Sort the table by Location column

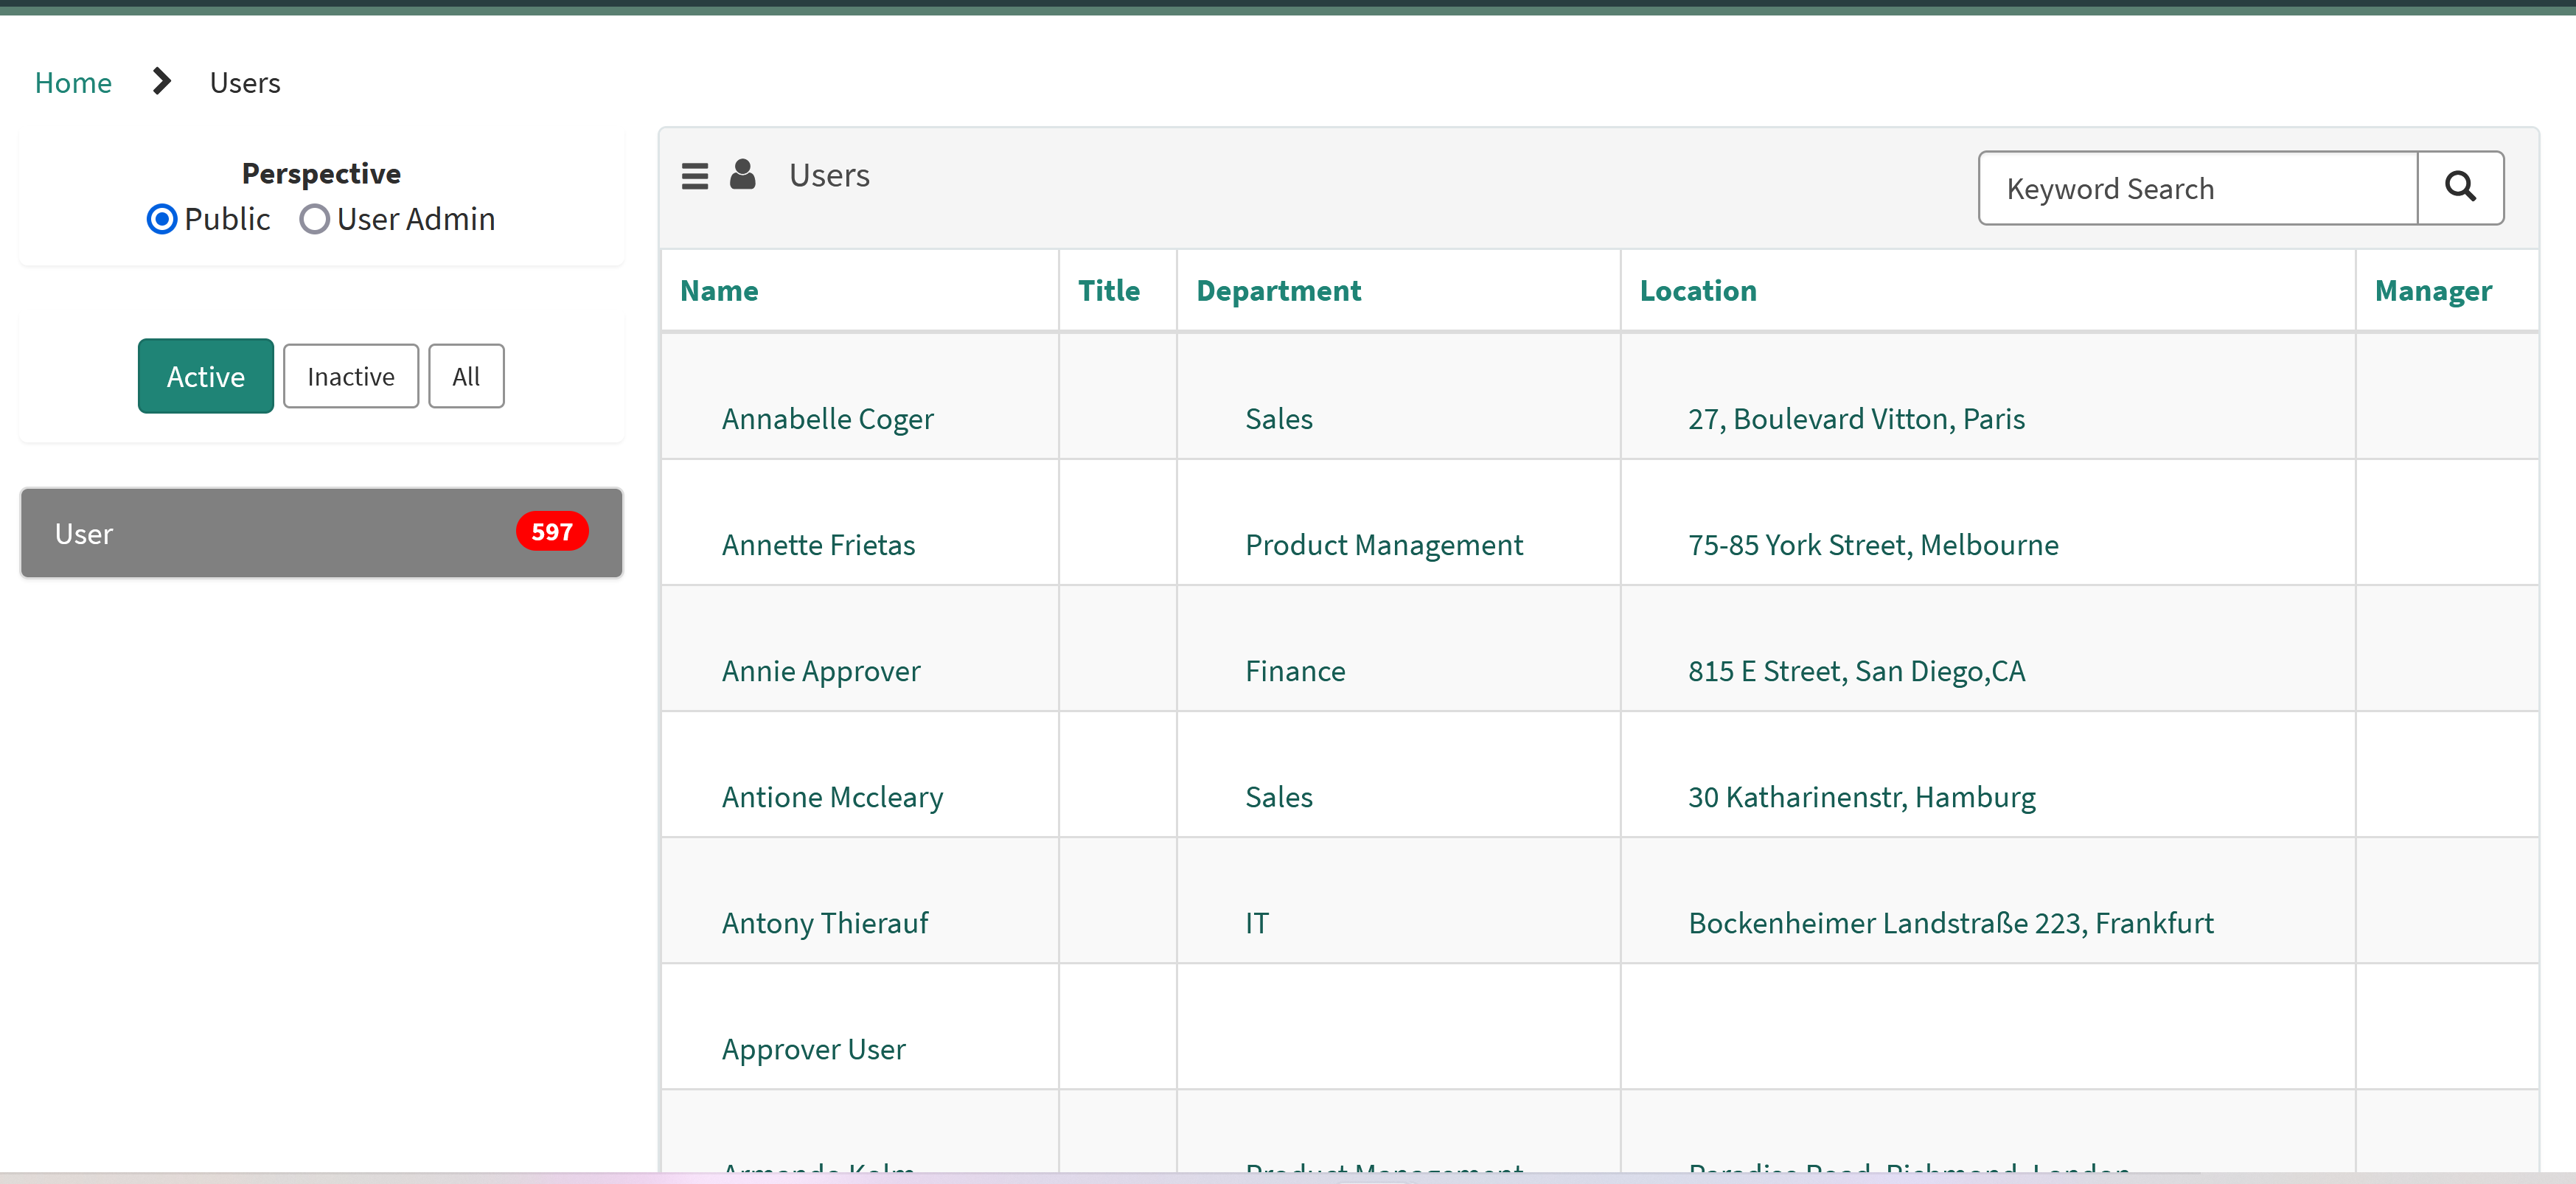(x=1697, y=290)
